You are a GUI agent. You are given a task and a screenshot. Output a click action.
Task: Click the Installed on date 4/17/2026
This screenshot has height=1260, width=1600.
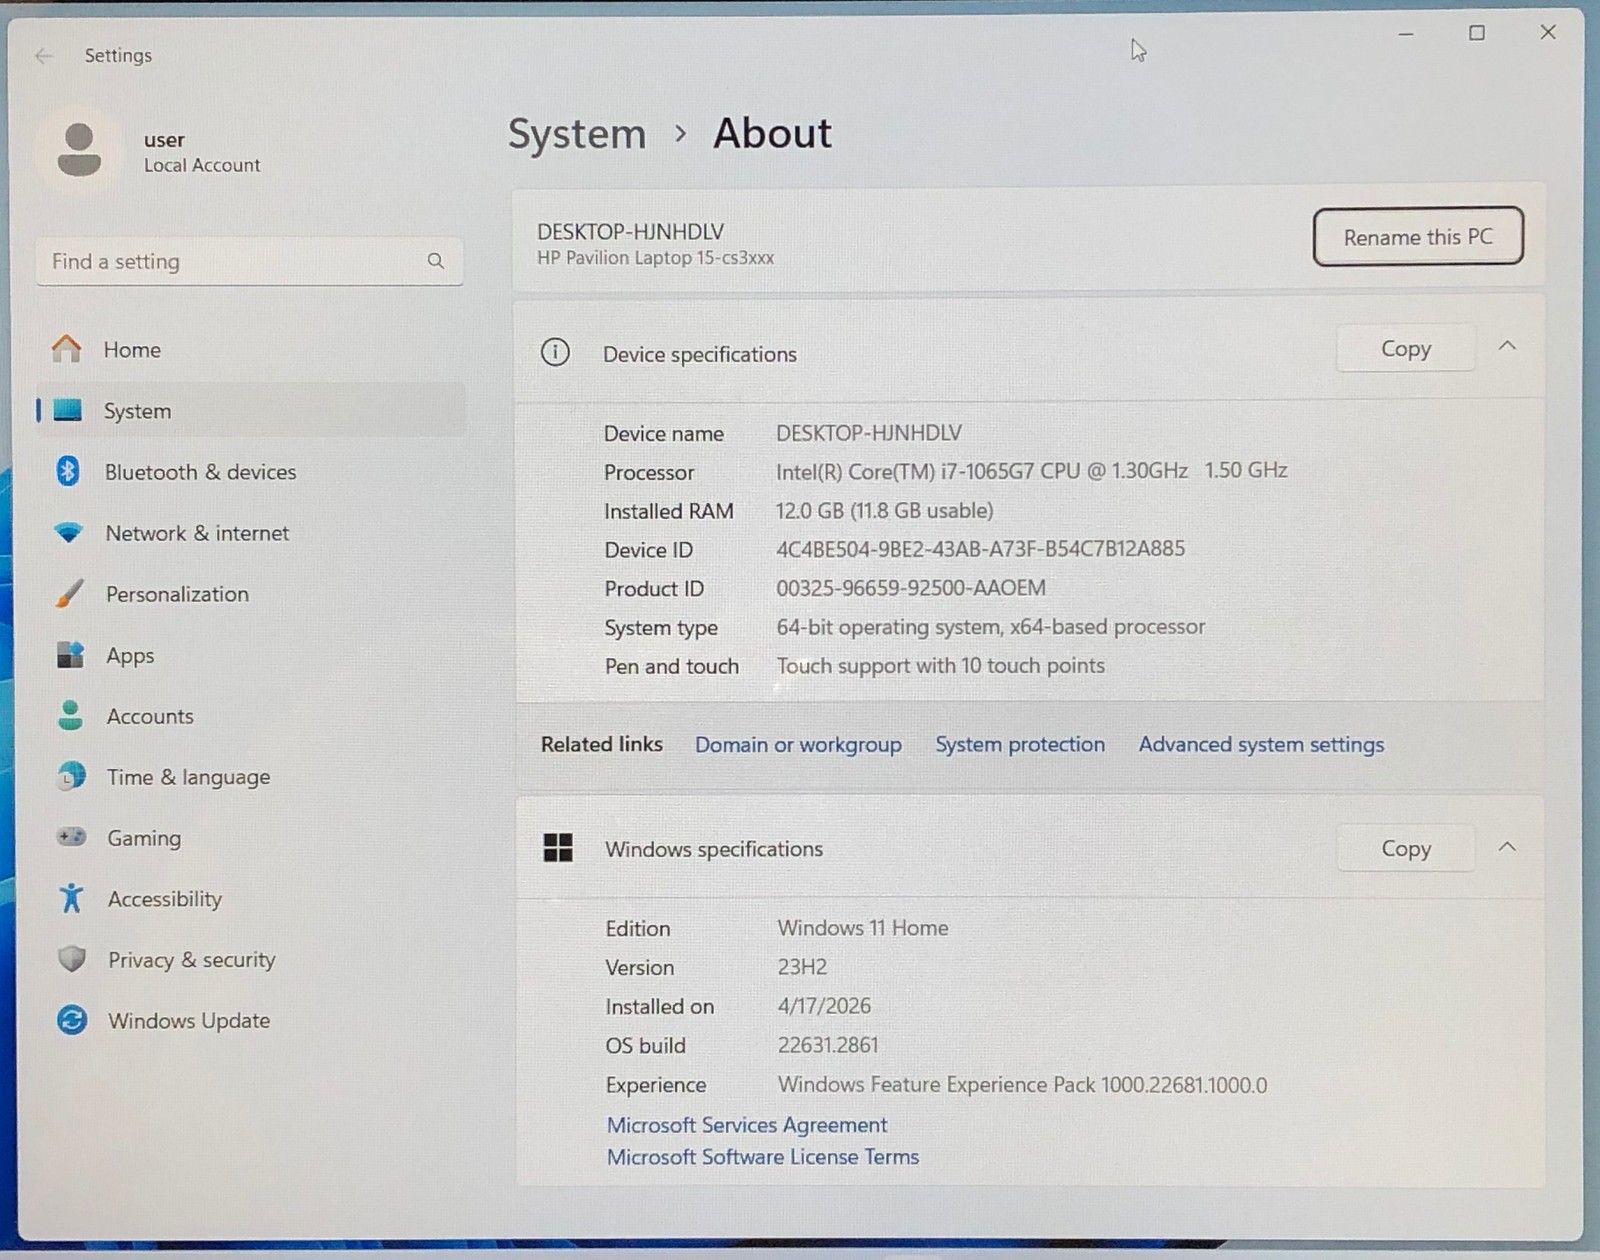coord(824,1006)
